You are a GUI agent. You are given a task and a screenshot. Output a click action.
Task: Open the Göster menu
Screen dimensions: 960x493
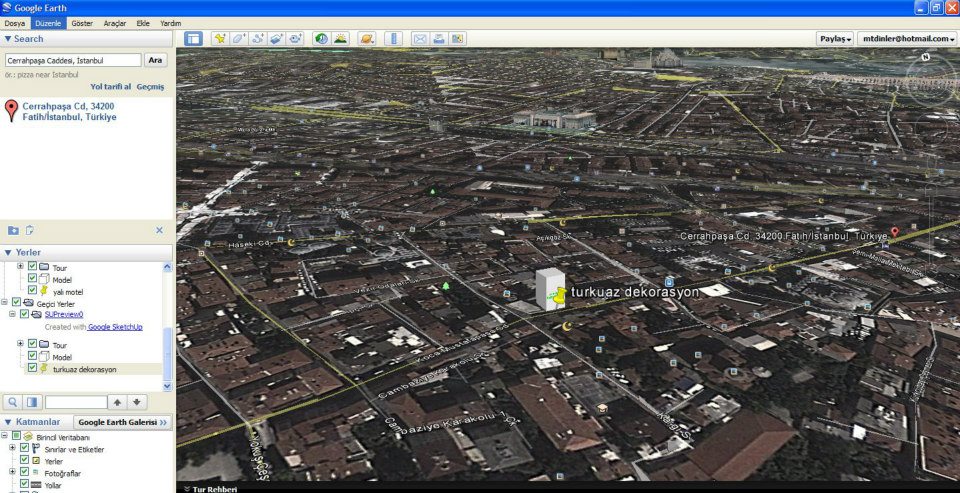[82, 23]
